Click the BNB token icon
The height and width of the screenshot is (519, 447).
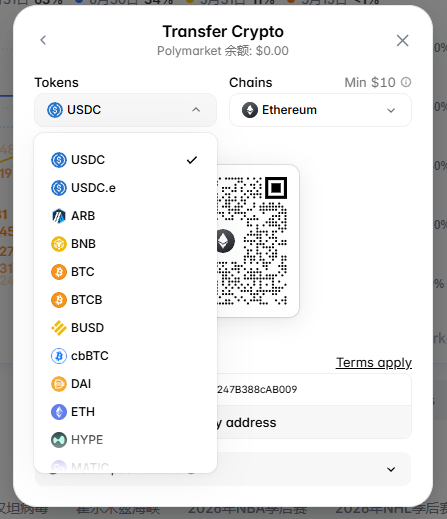tap(59, 244)
